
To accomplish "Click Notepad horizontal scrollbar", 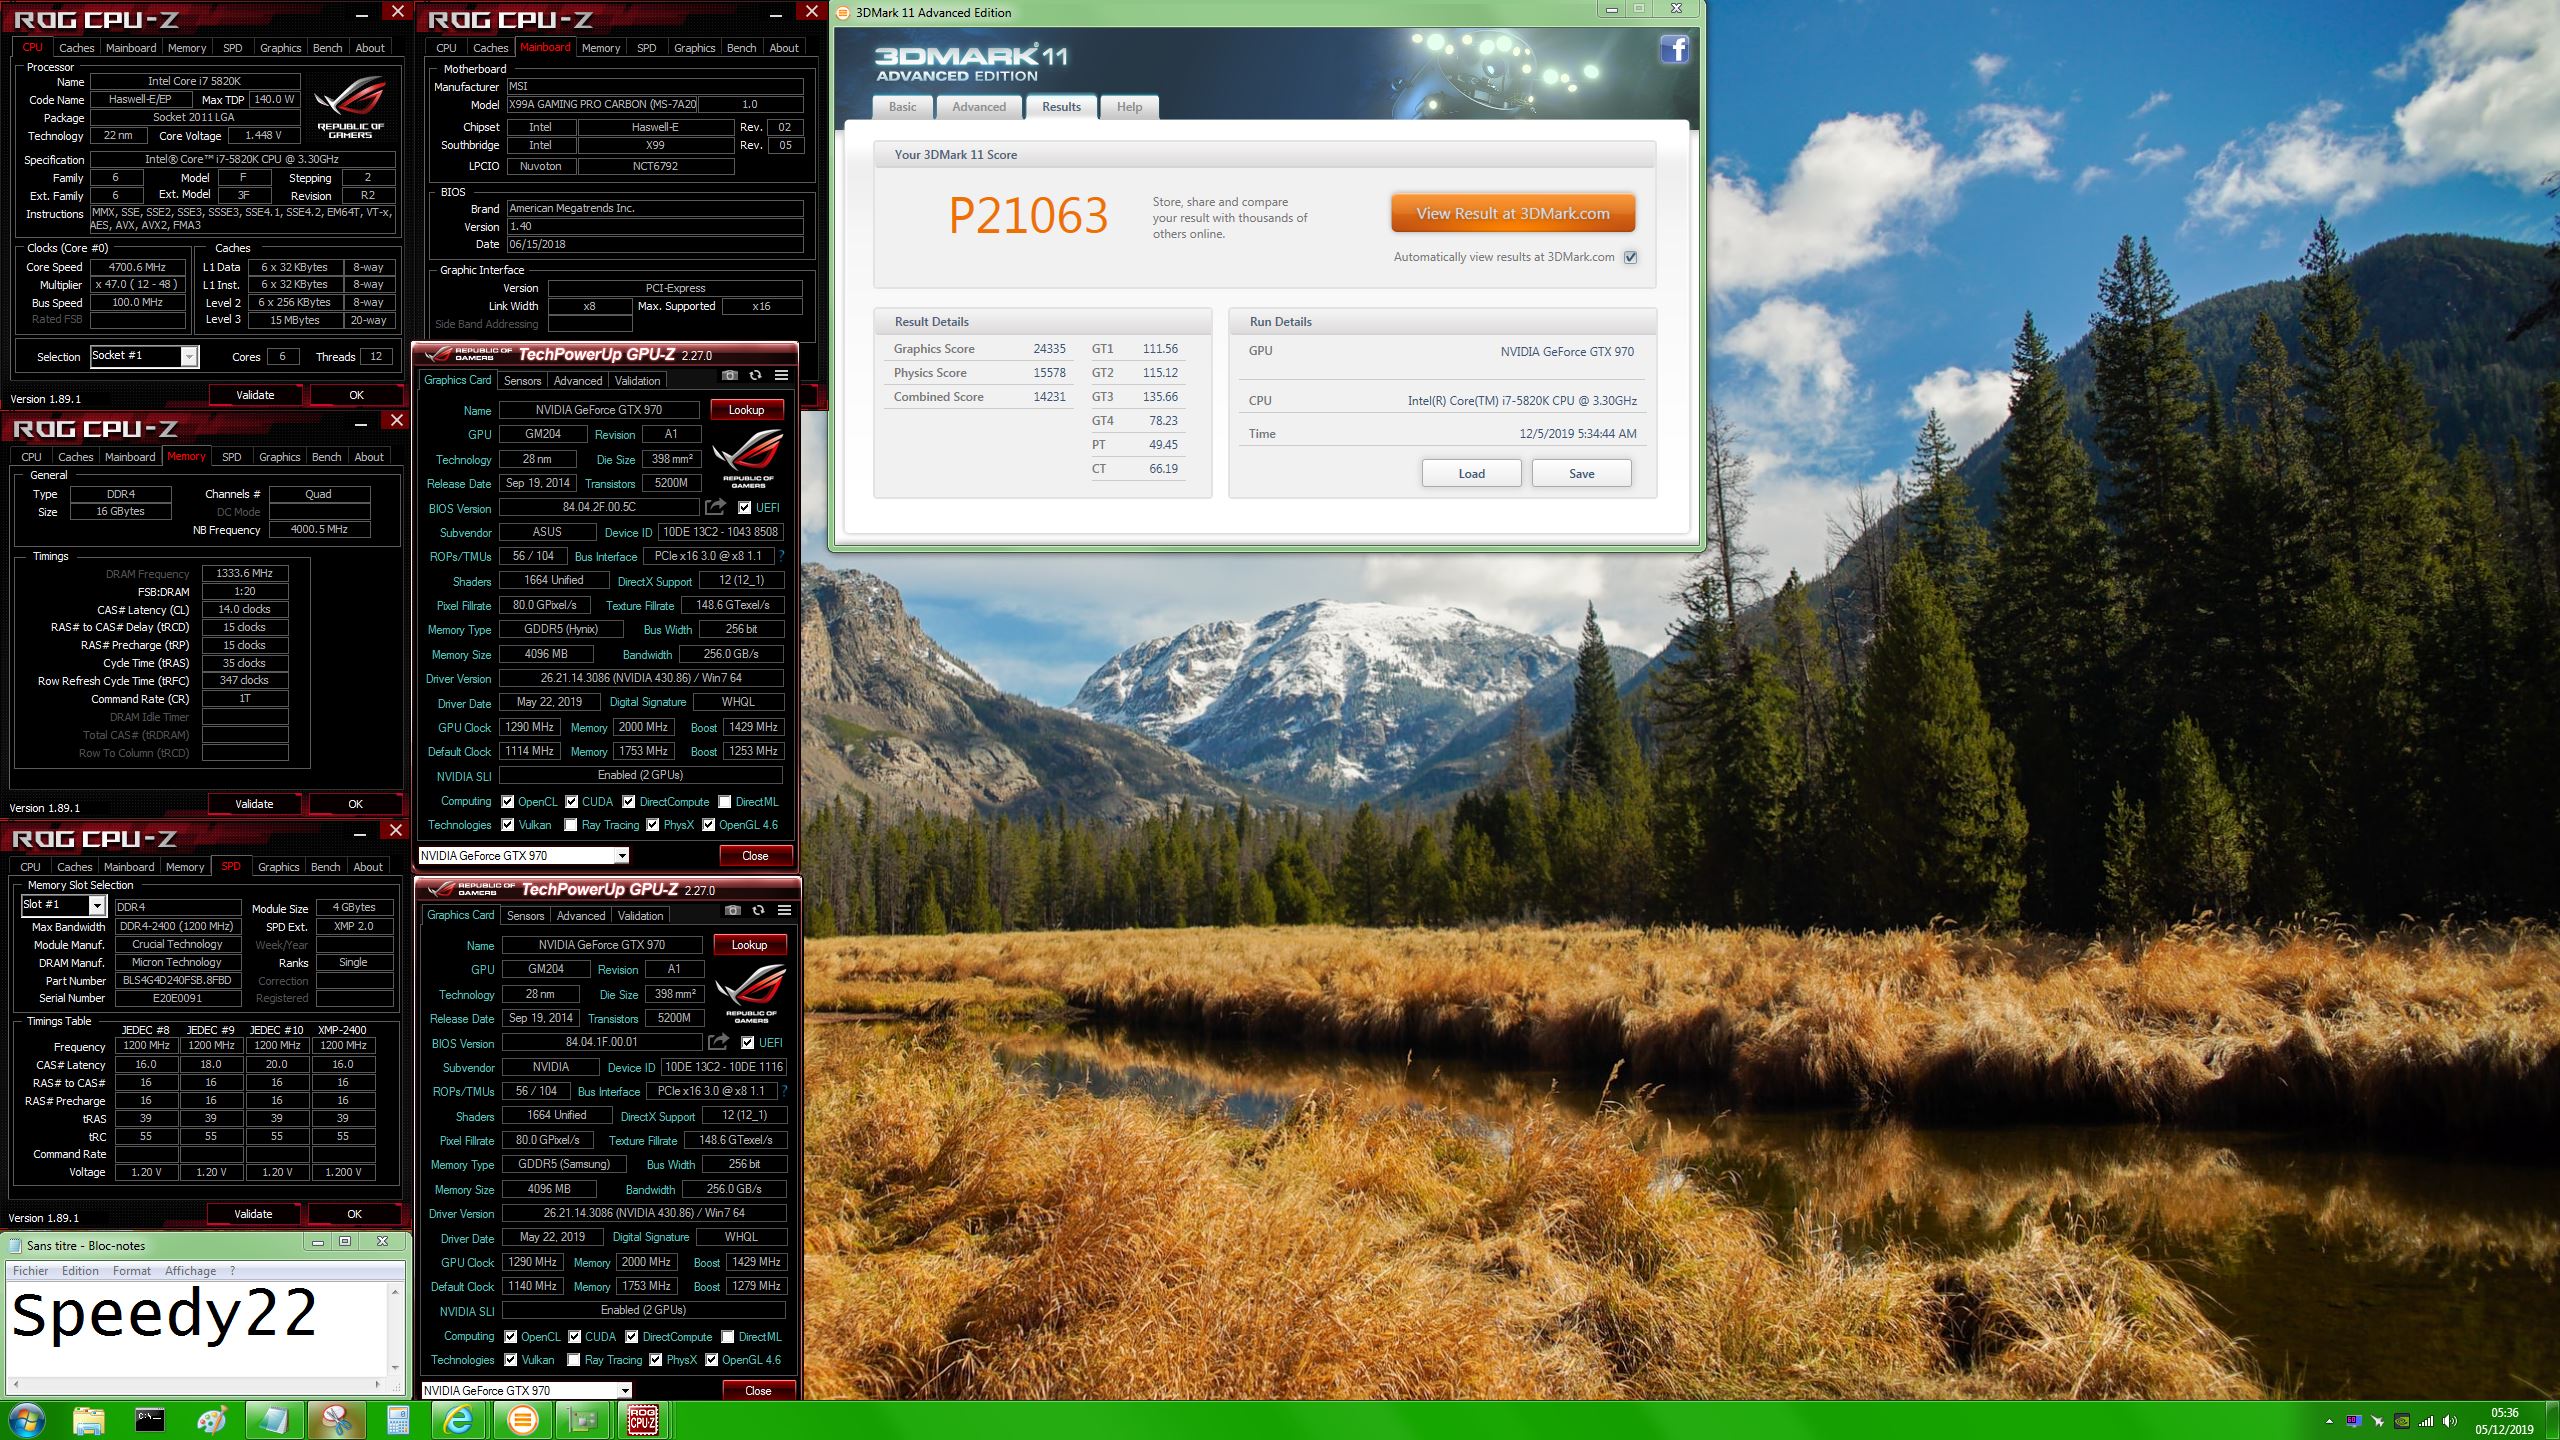I will pyautogui.click(x=196, y=1384).
